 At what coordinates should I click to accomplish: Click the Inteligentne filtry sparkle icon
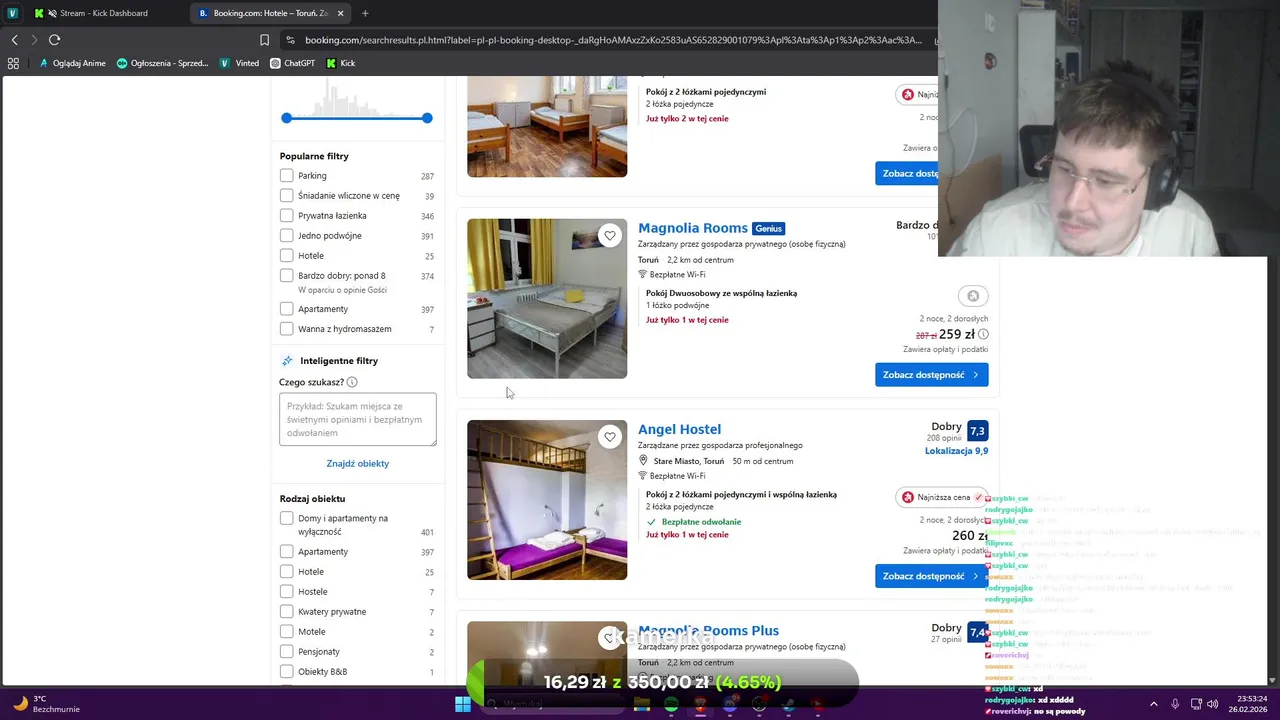point(287,360)
